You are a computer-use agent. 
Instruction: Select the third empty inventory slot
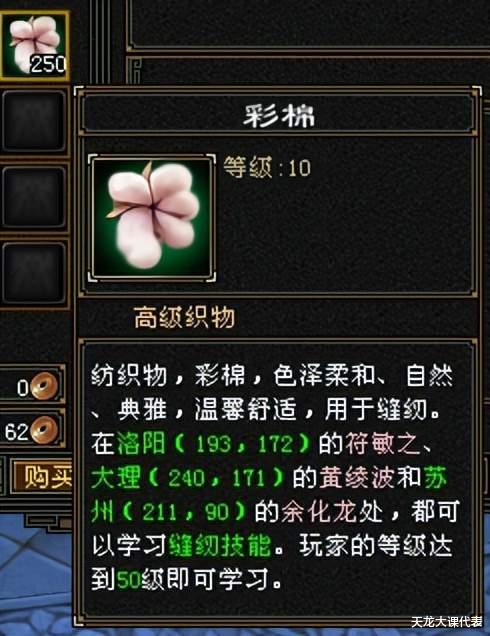coord(34,273)
